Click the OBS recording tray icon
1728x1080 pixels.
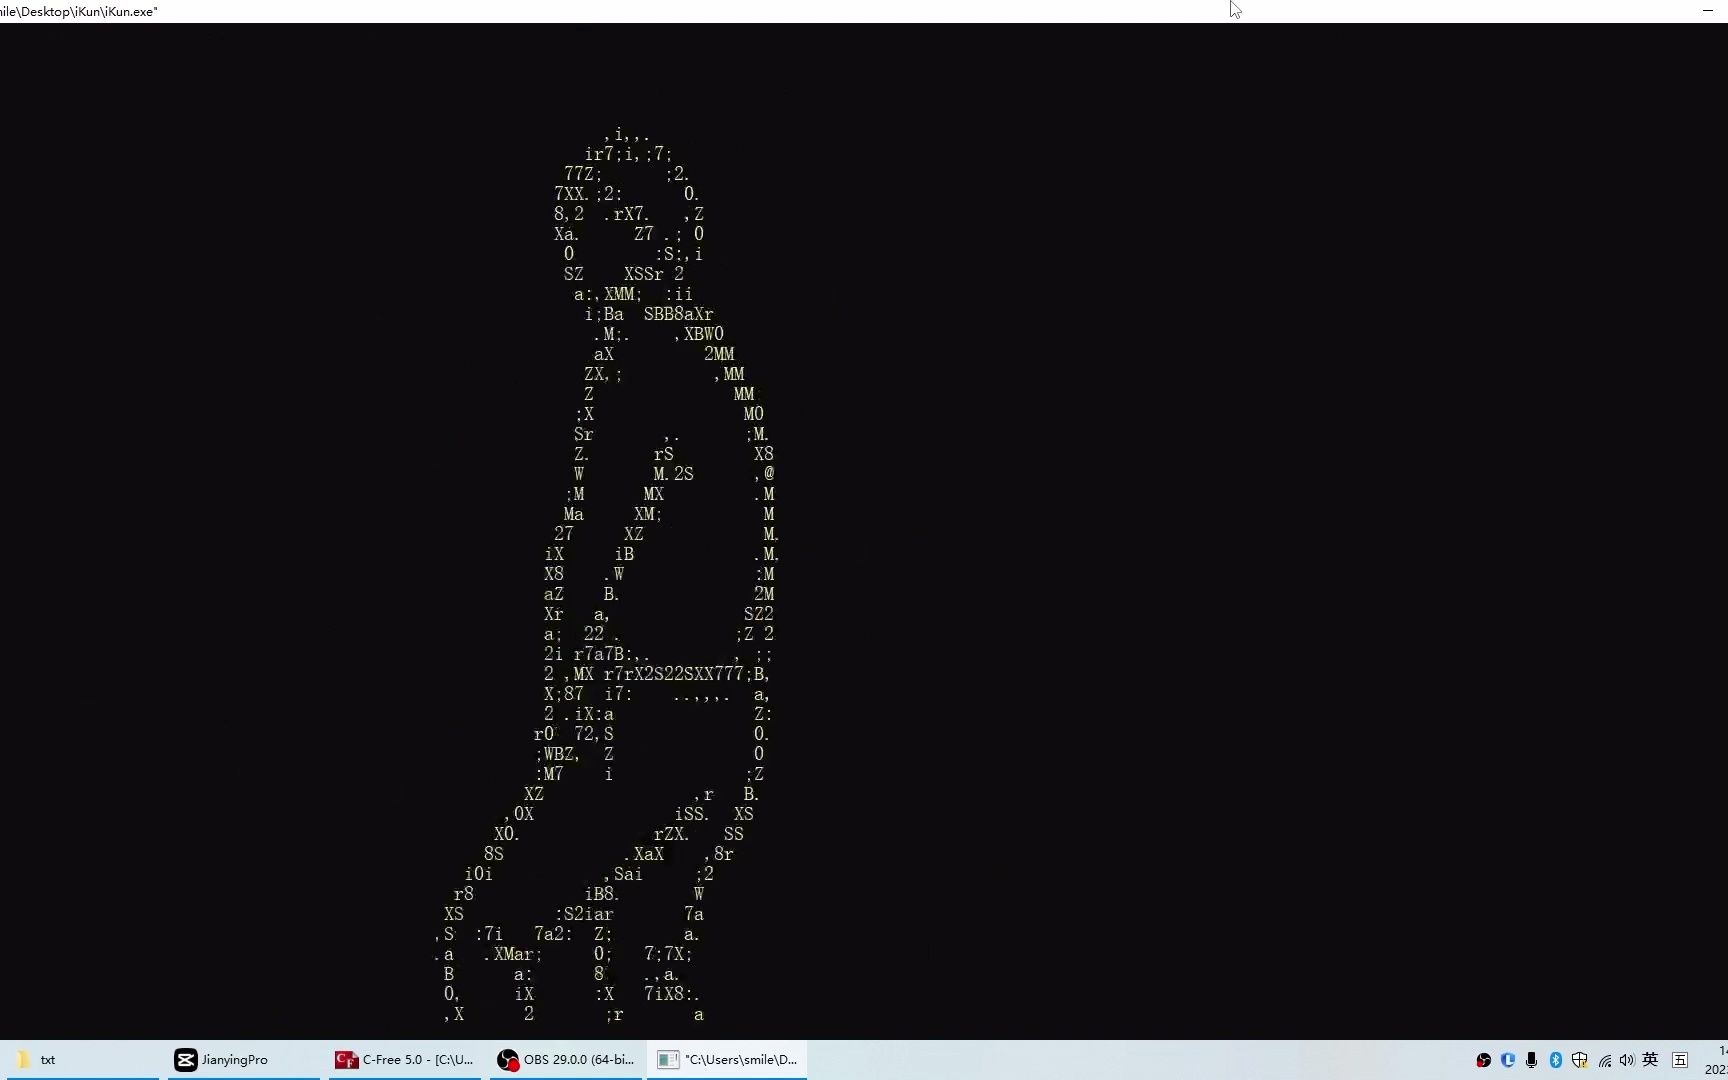[1484, 1060]
